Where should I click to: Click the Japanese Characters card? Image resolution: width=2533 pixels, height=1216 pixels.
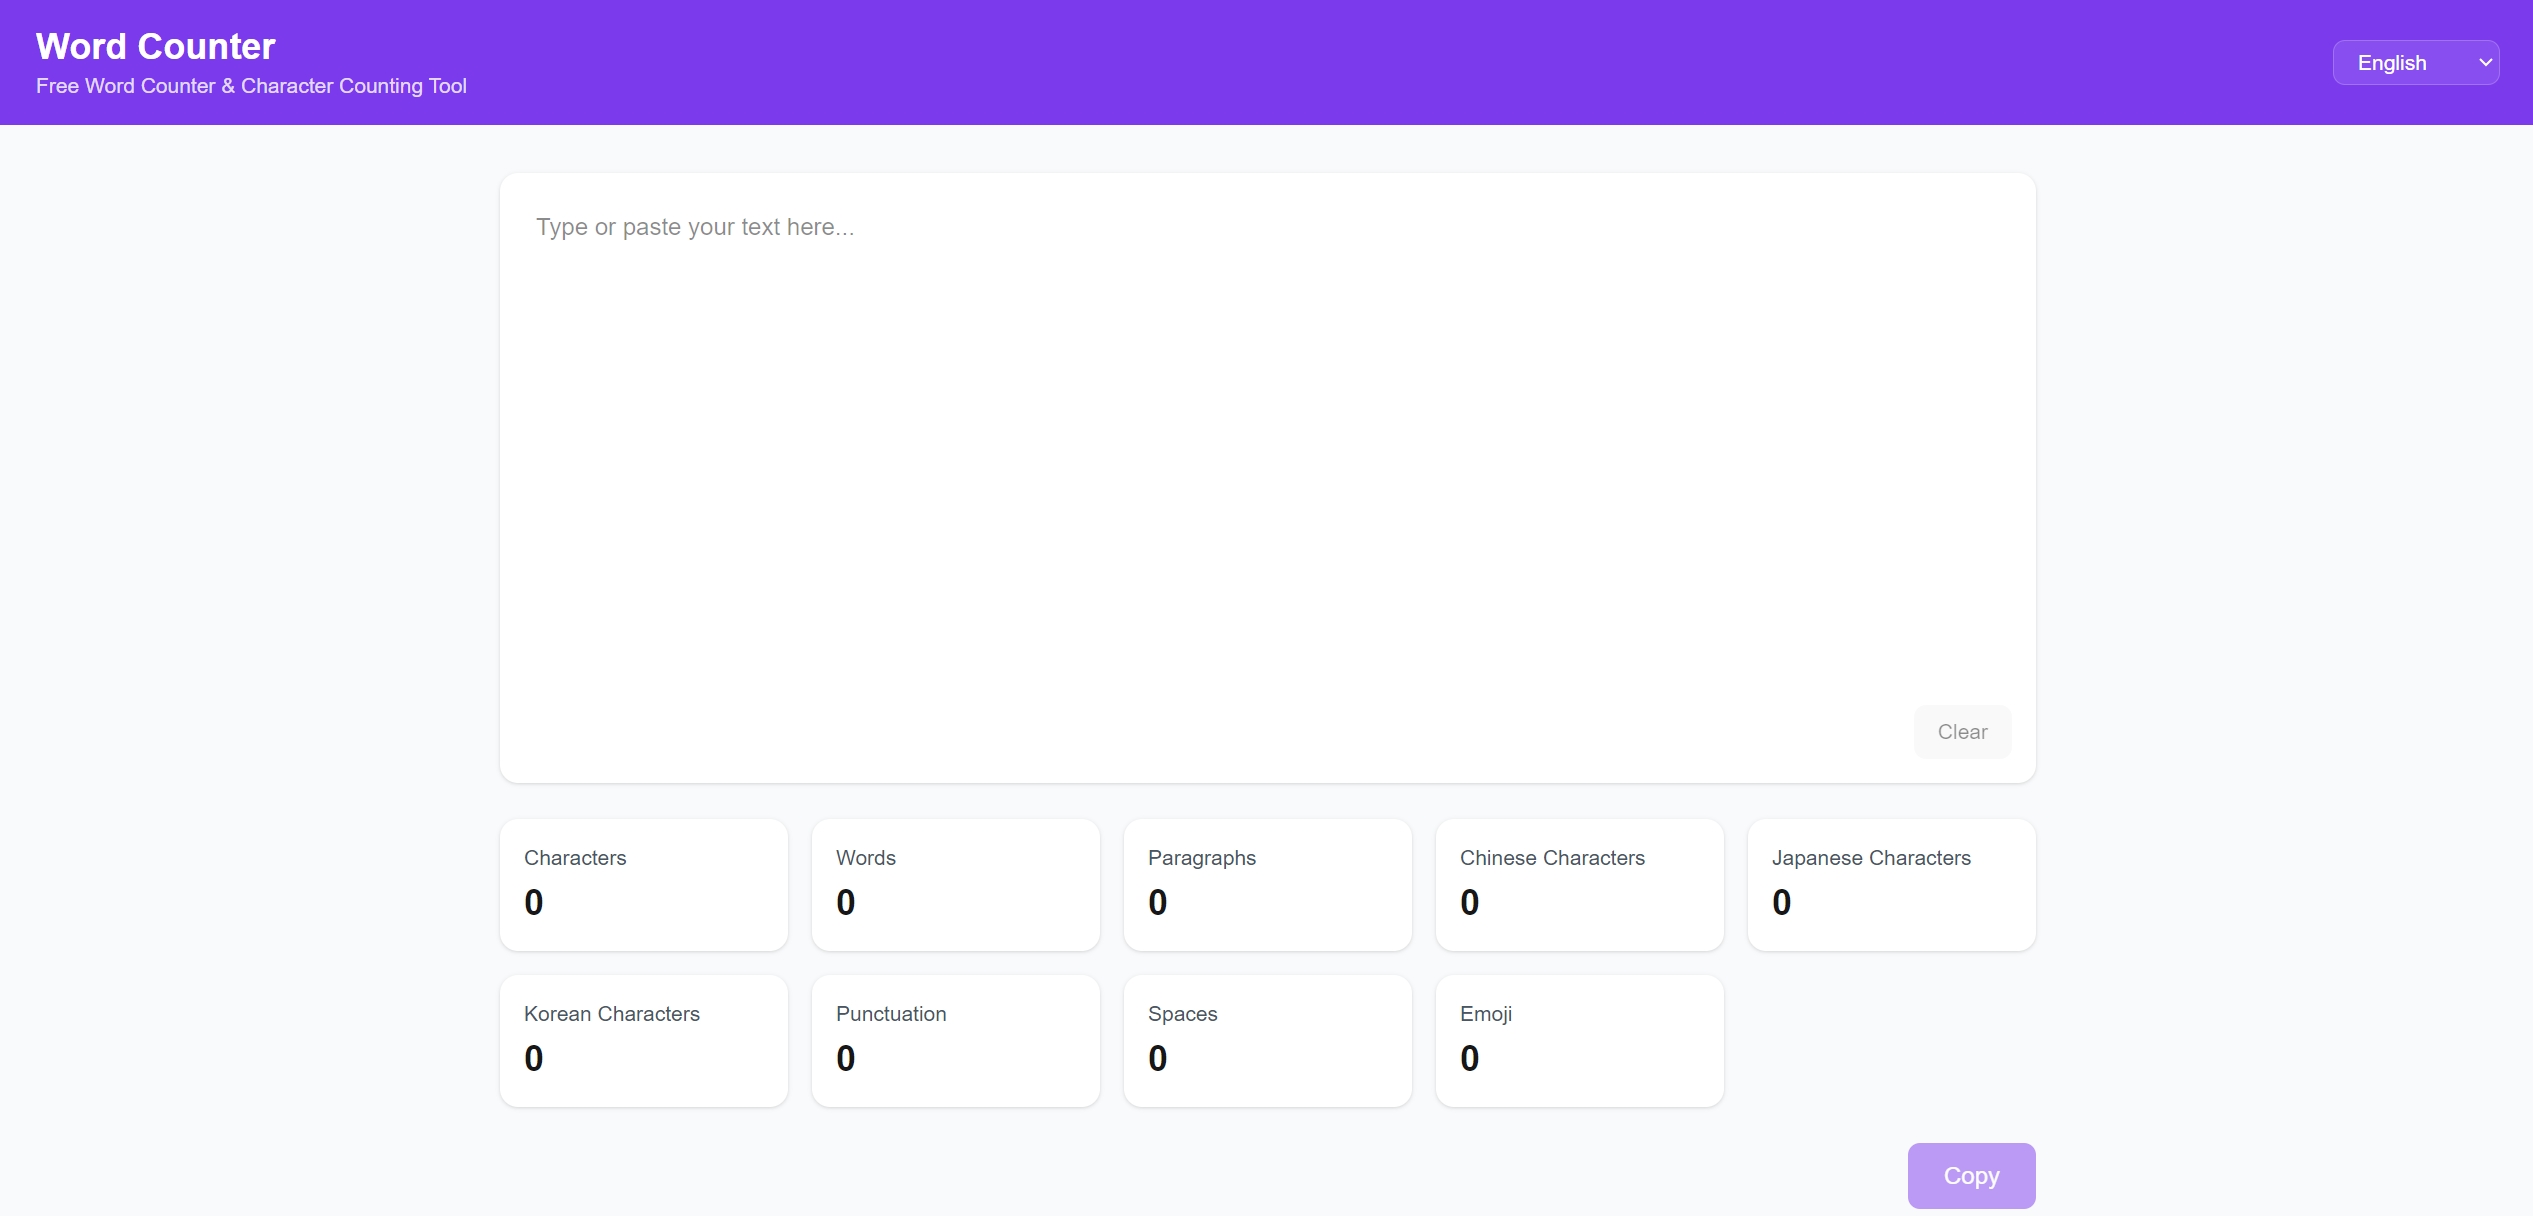[1891, 884]
